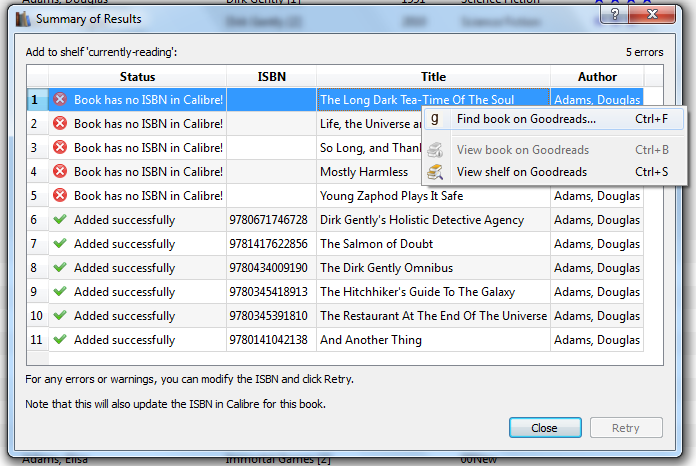Click the ISBN cell for Young Zaphod Plays It Safe
The image size is (696, 466).
point(272,195)
